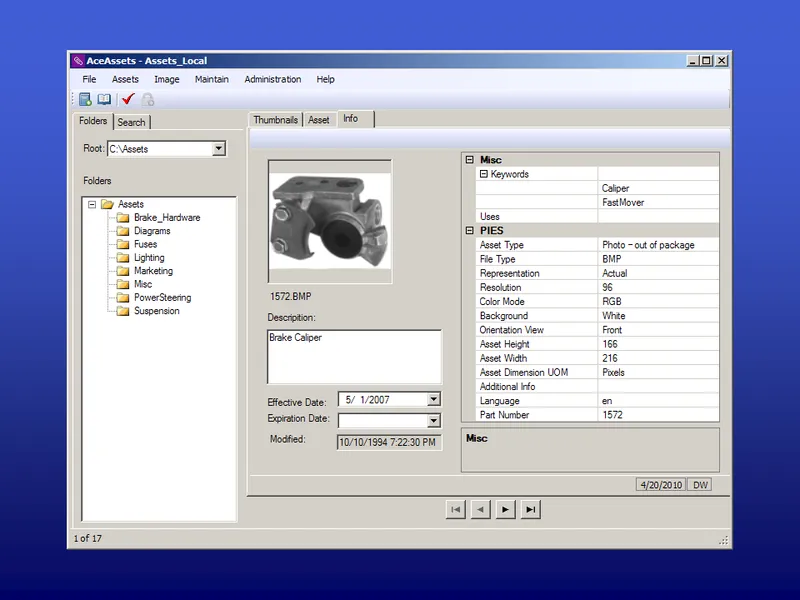This screenshot has width=800, height=600.
Task: Collapse the Assets folder tree node
Action: [x=91, y=203]
